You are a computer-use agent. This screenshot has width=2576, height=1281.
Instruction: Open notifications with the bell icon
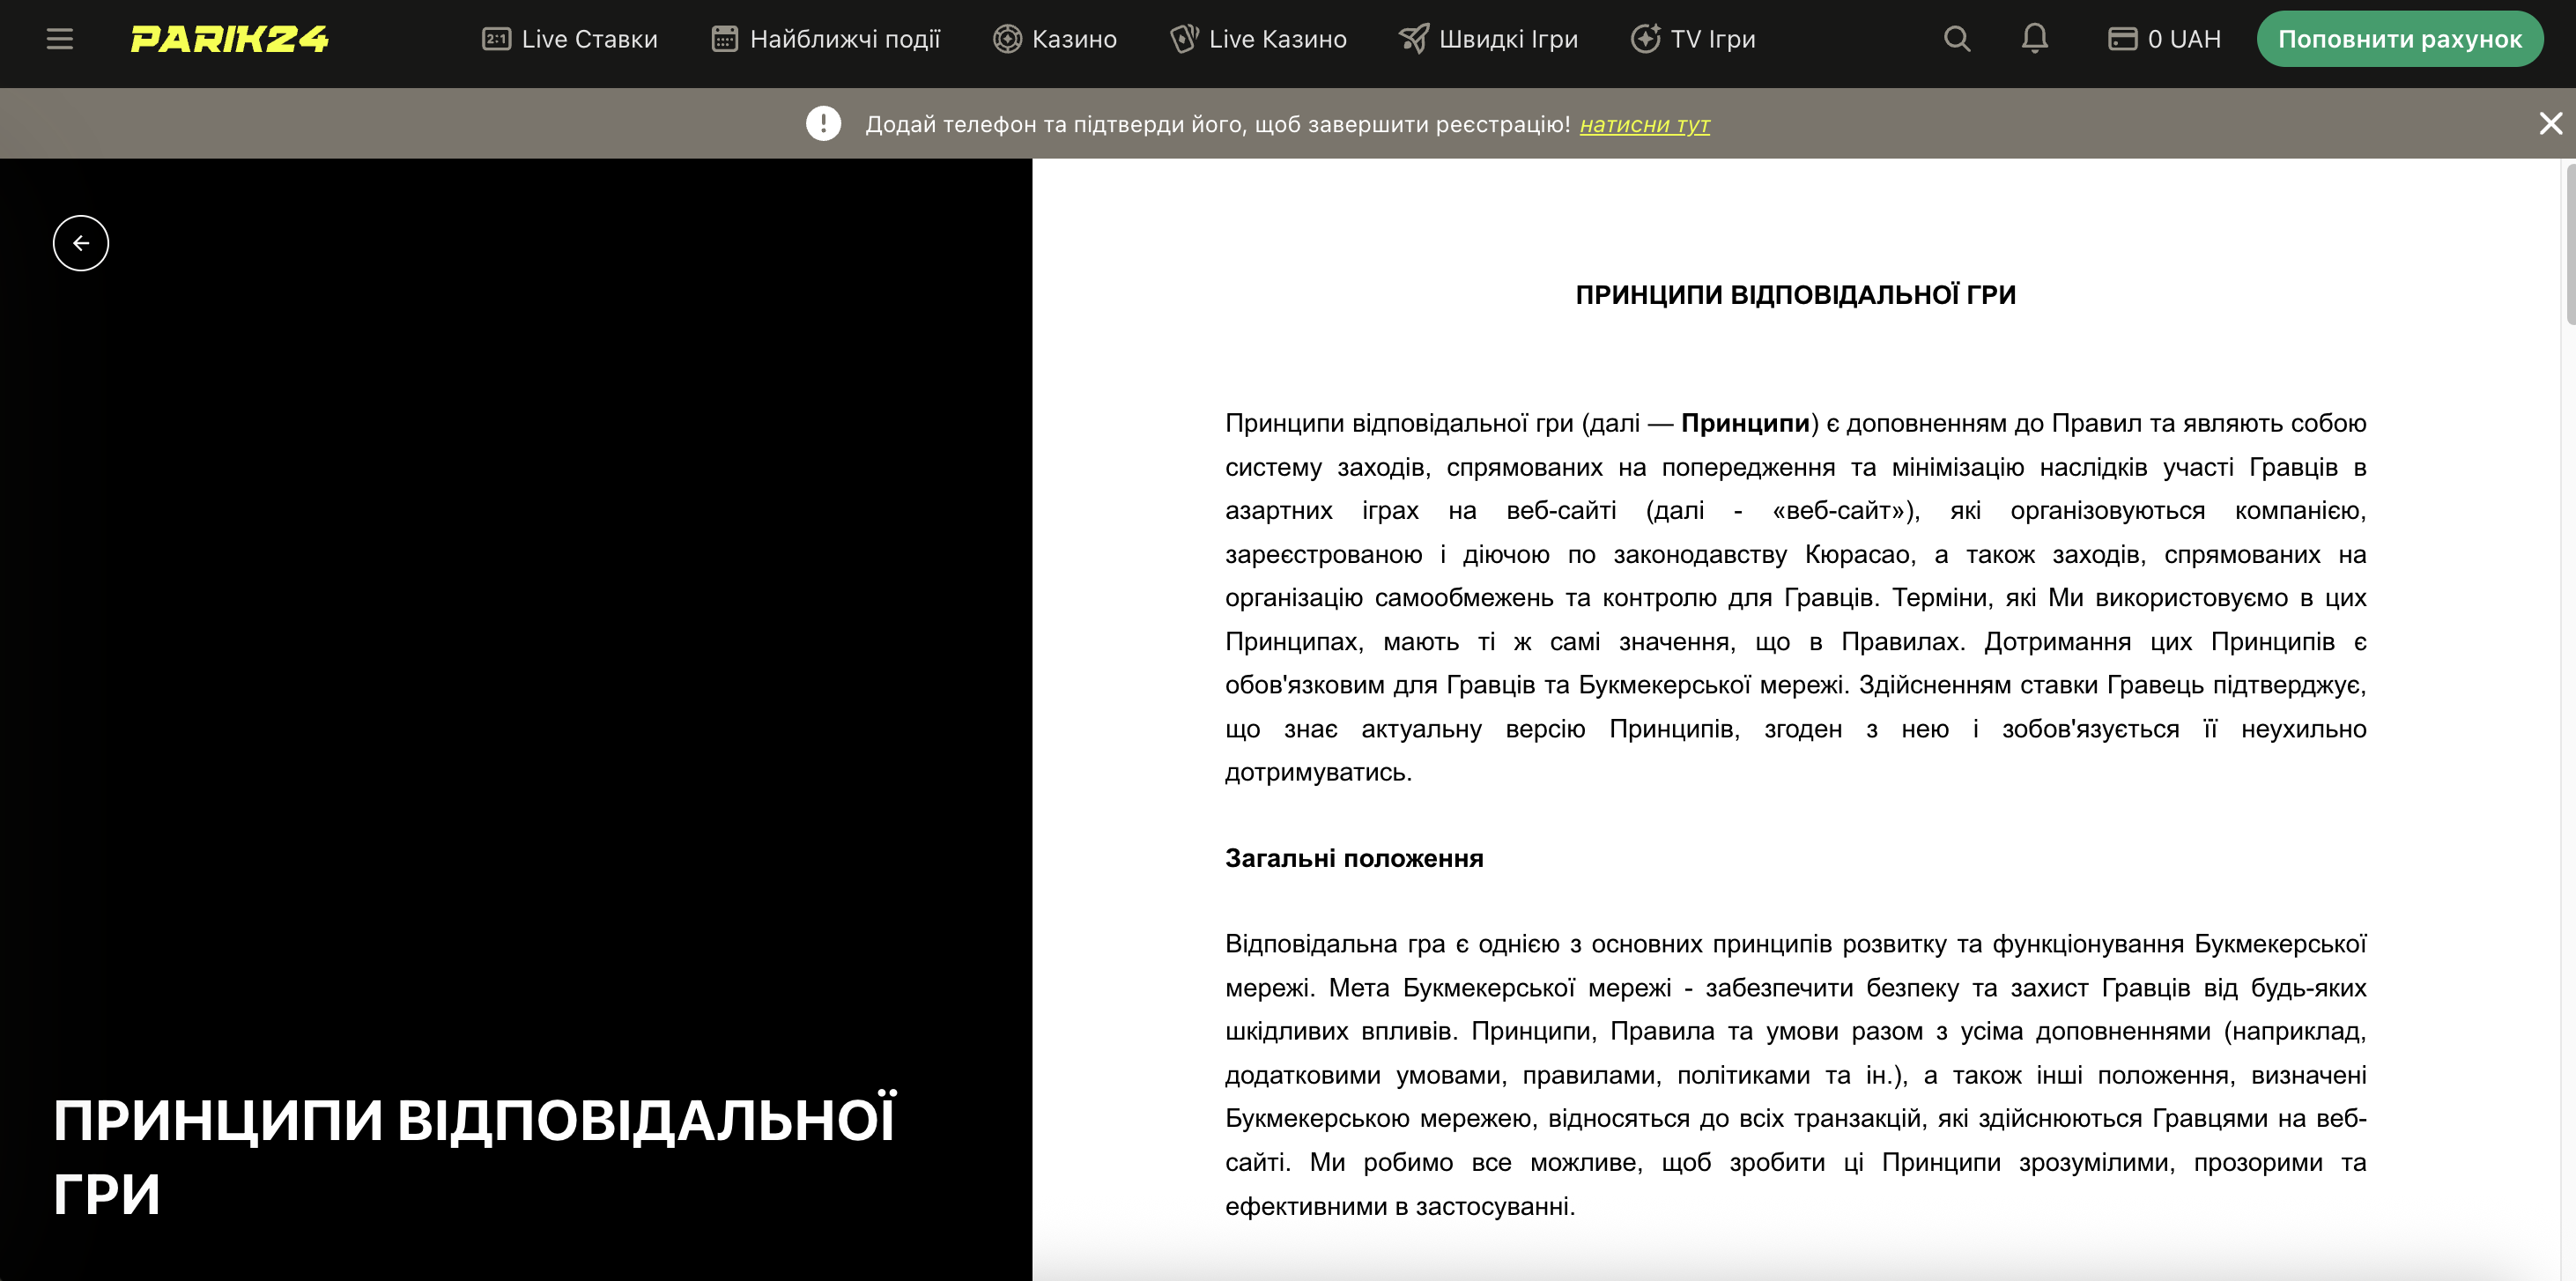[2034, 39]
